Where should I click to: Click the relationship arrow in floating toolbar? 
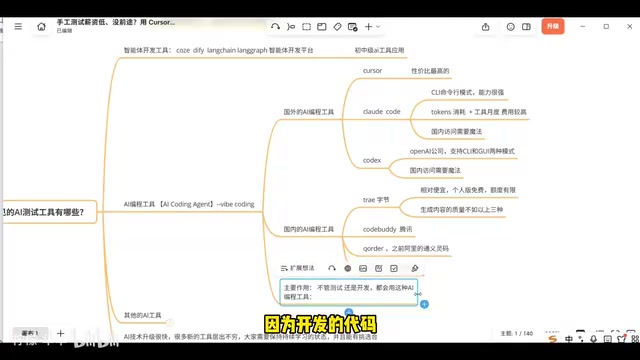point(332,268)
